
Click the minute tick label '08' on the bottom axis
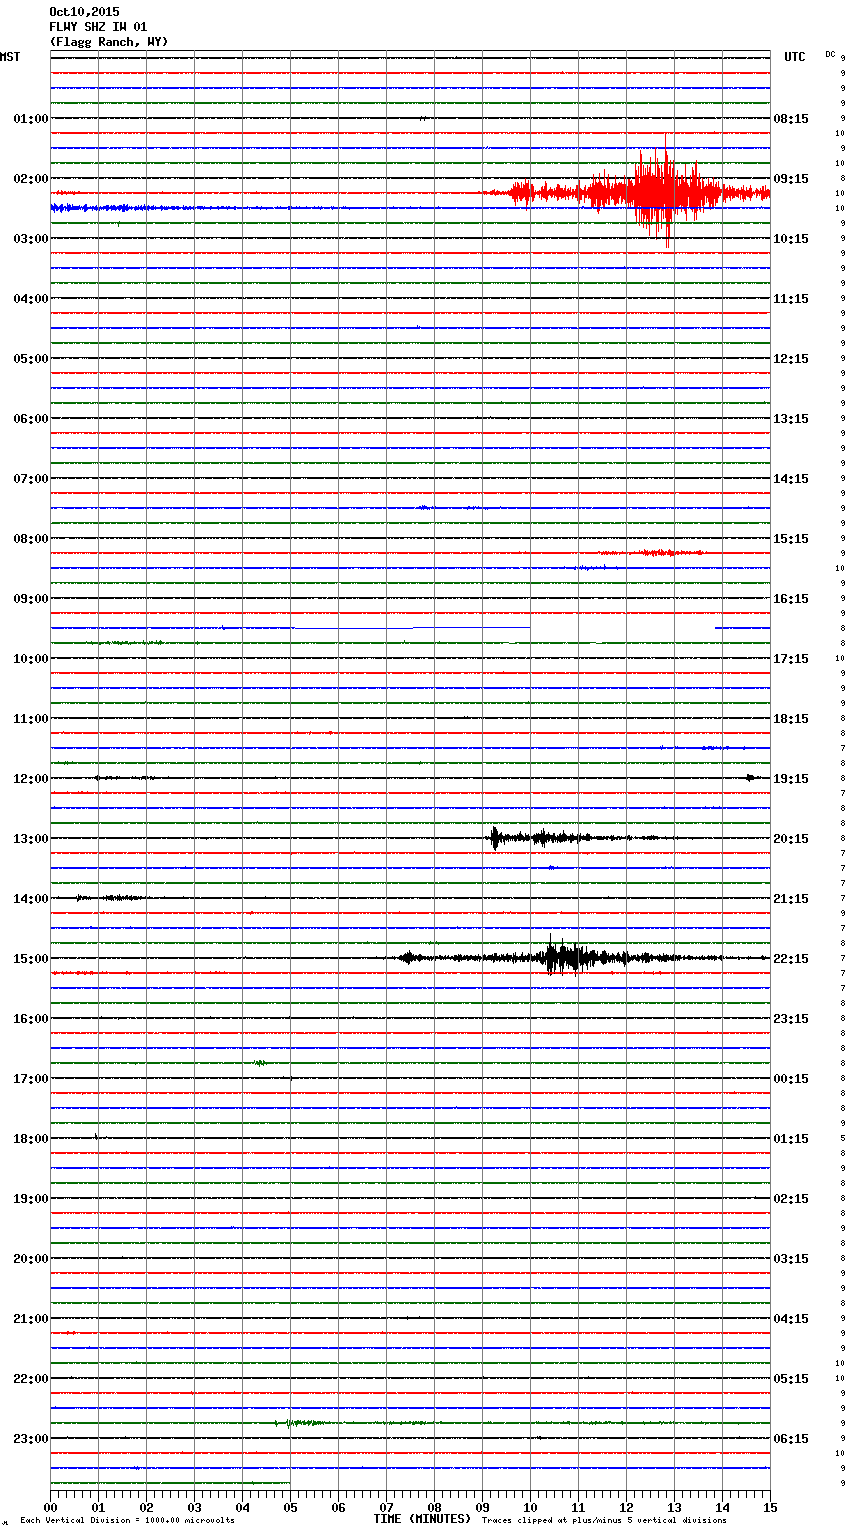point(434,1507)
